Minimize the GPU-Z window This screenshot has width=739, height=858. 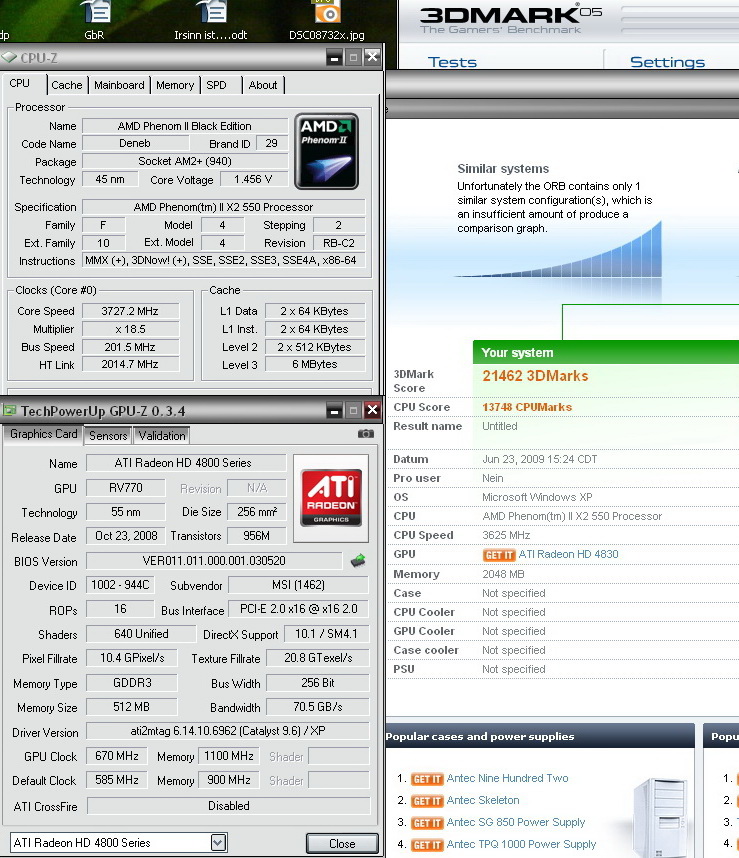[x=335, y=410]
